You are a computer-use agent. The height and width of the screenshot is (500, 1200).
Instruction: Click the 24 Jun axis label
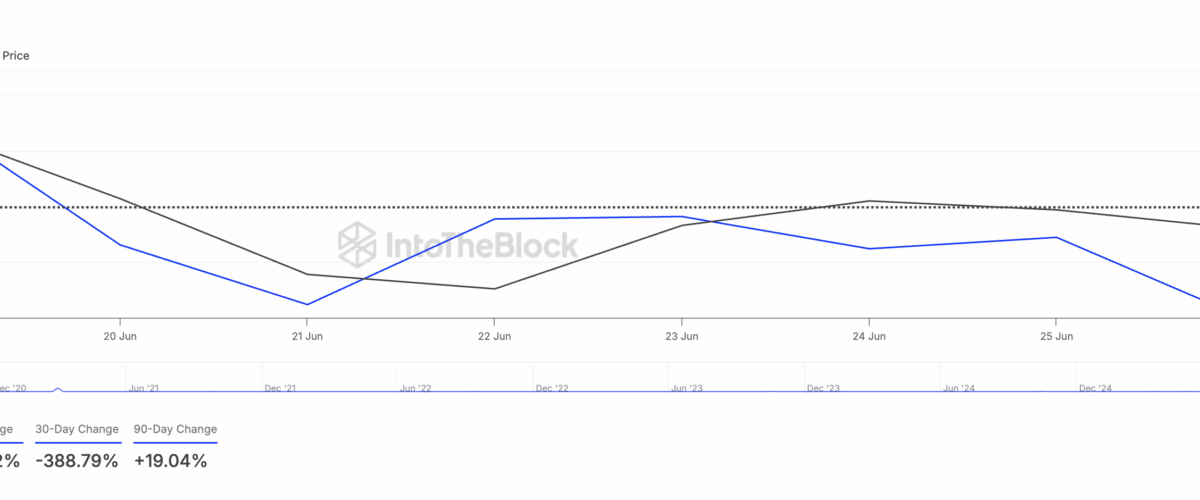(868, 337)
